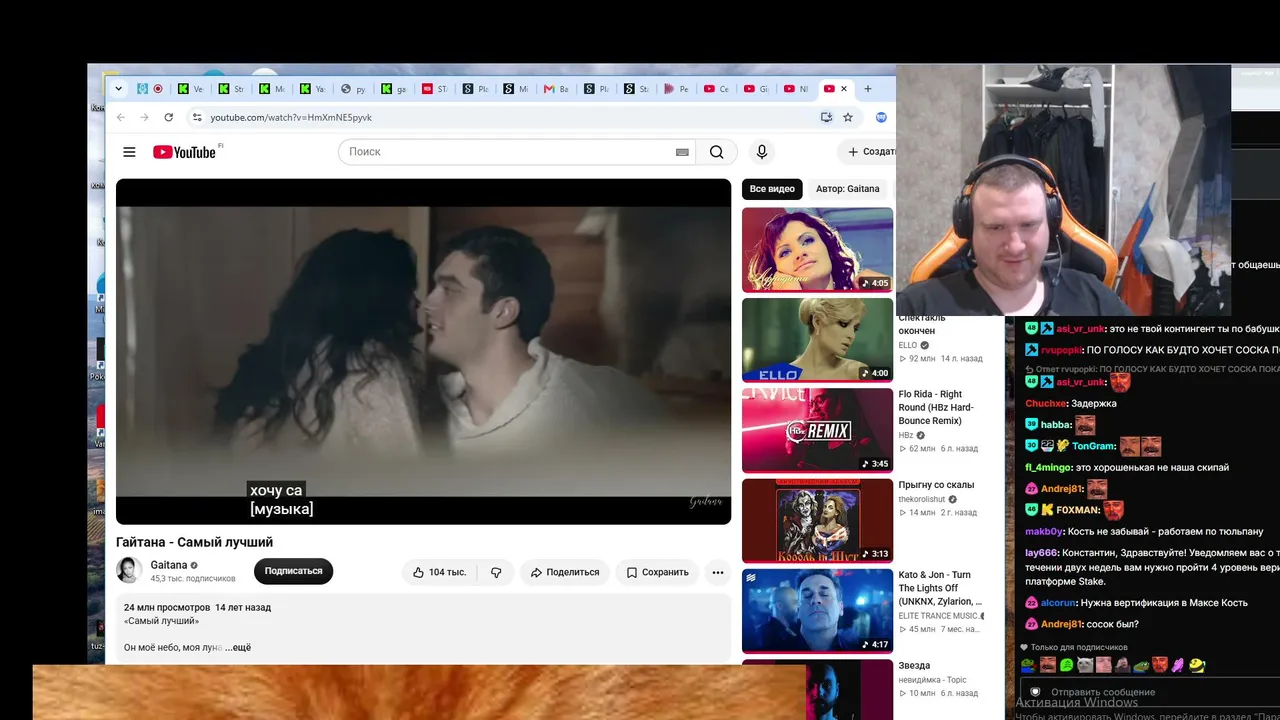
Task: Go to the YouTube home logo
Action: tap(184, 152)
